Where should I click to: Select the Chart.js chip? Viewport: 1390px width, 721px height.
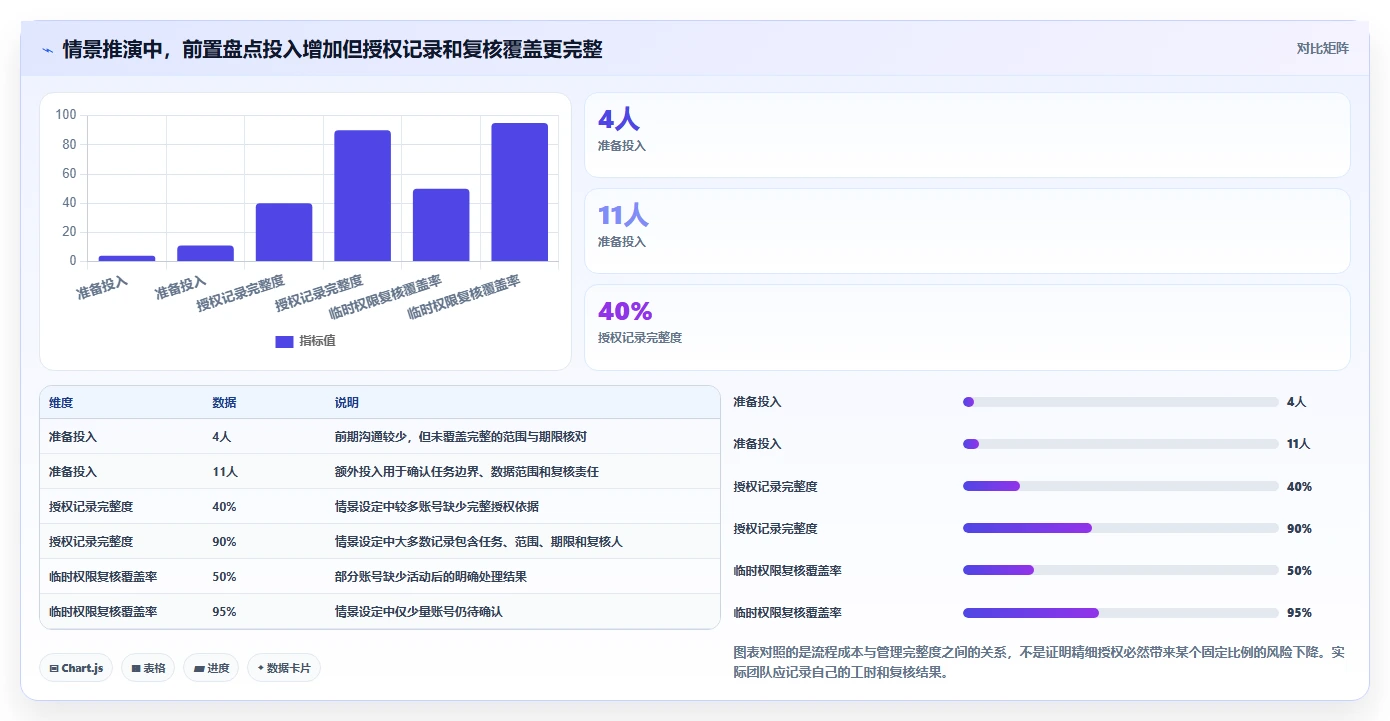(x=76, y=668)
